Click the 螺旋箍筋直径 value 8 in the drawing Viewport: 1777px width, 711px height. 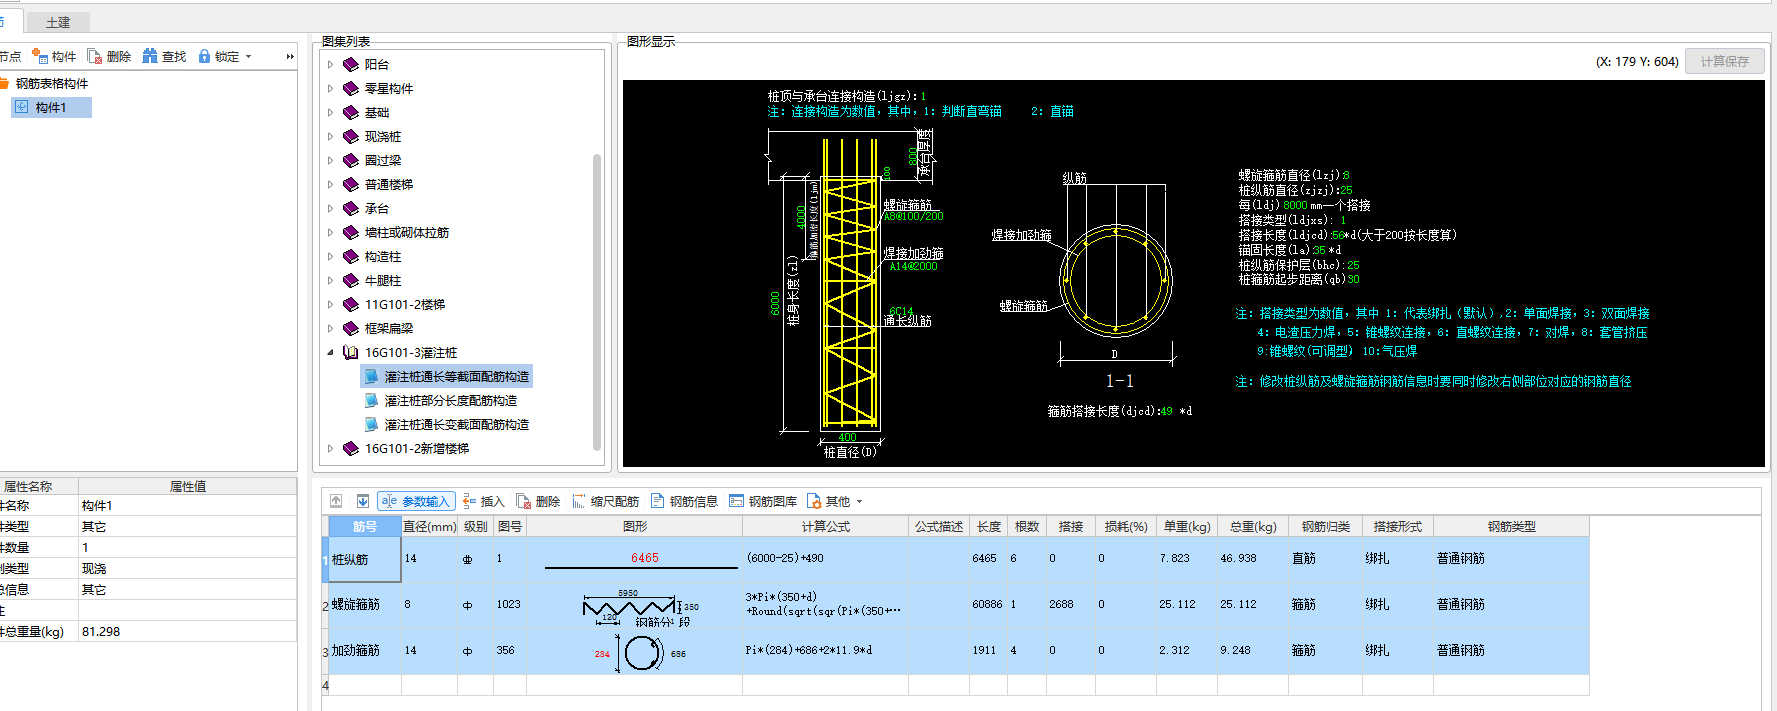[x=1346, y=175]
